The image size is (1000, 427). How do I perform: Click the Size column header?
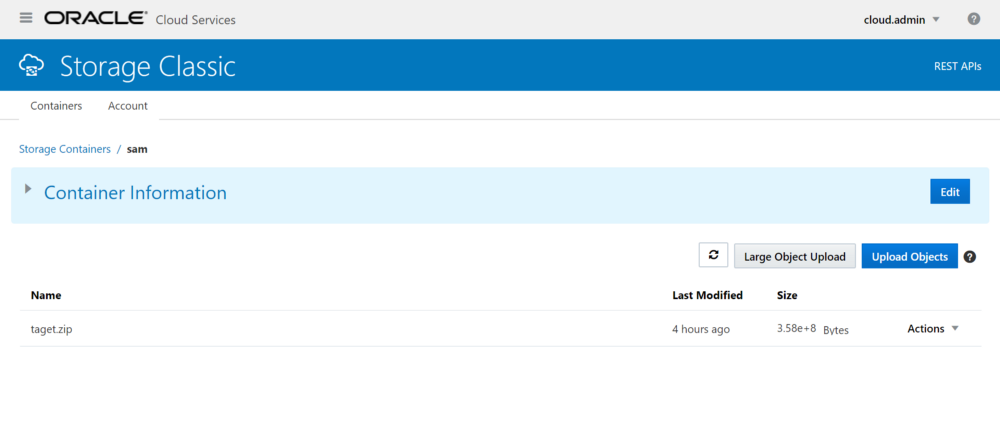click(x=787, y=295)
